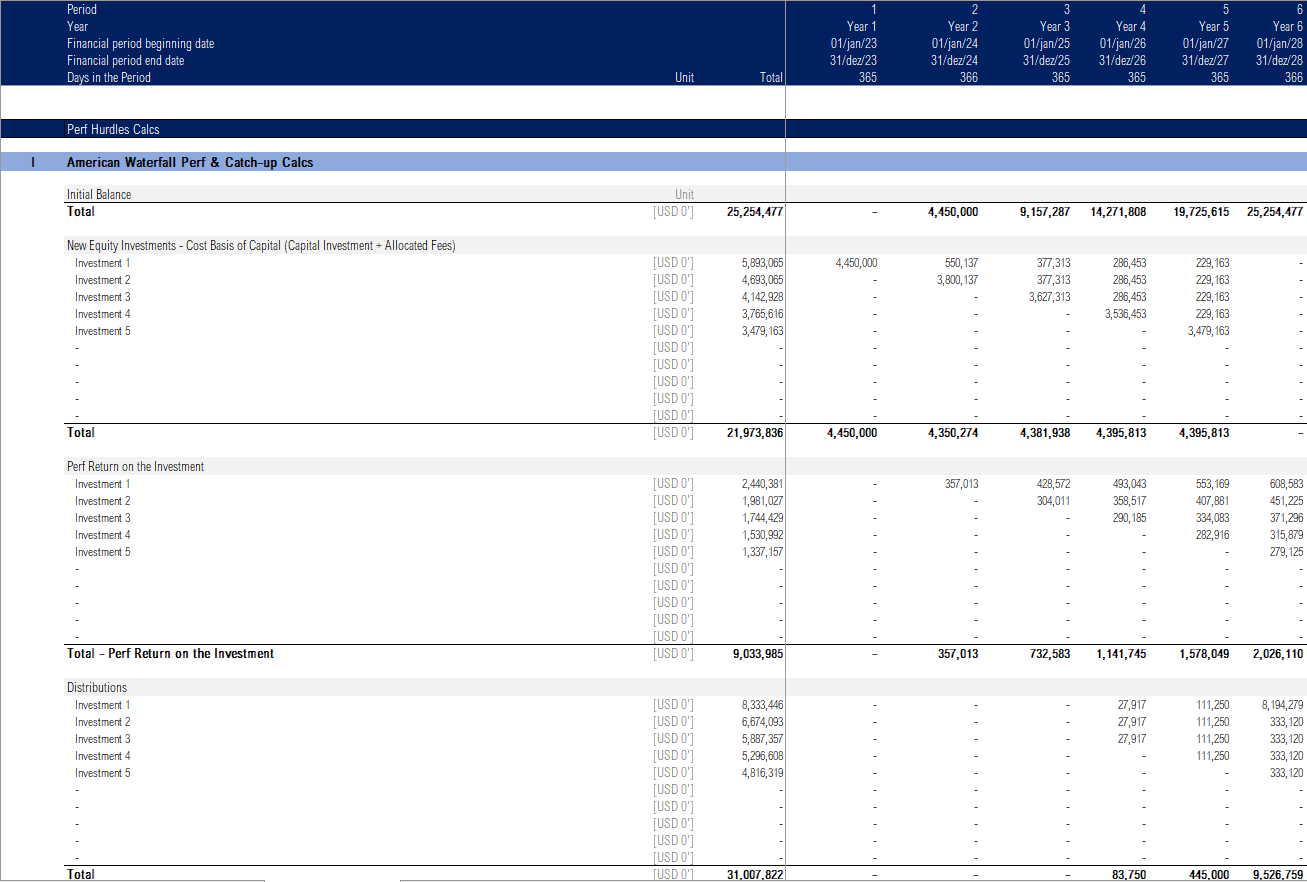This screenshot has width=1307, height=882.
Task: Click the 3,536,453 cell for Investment 4
Action: coord(1125,314)
